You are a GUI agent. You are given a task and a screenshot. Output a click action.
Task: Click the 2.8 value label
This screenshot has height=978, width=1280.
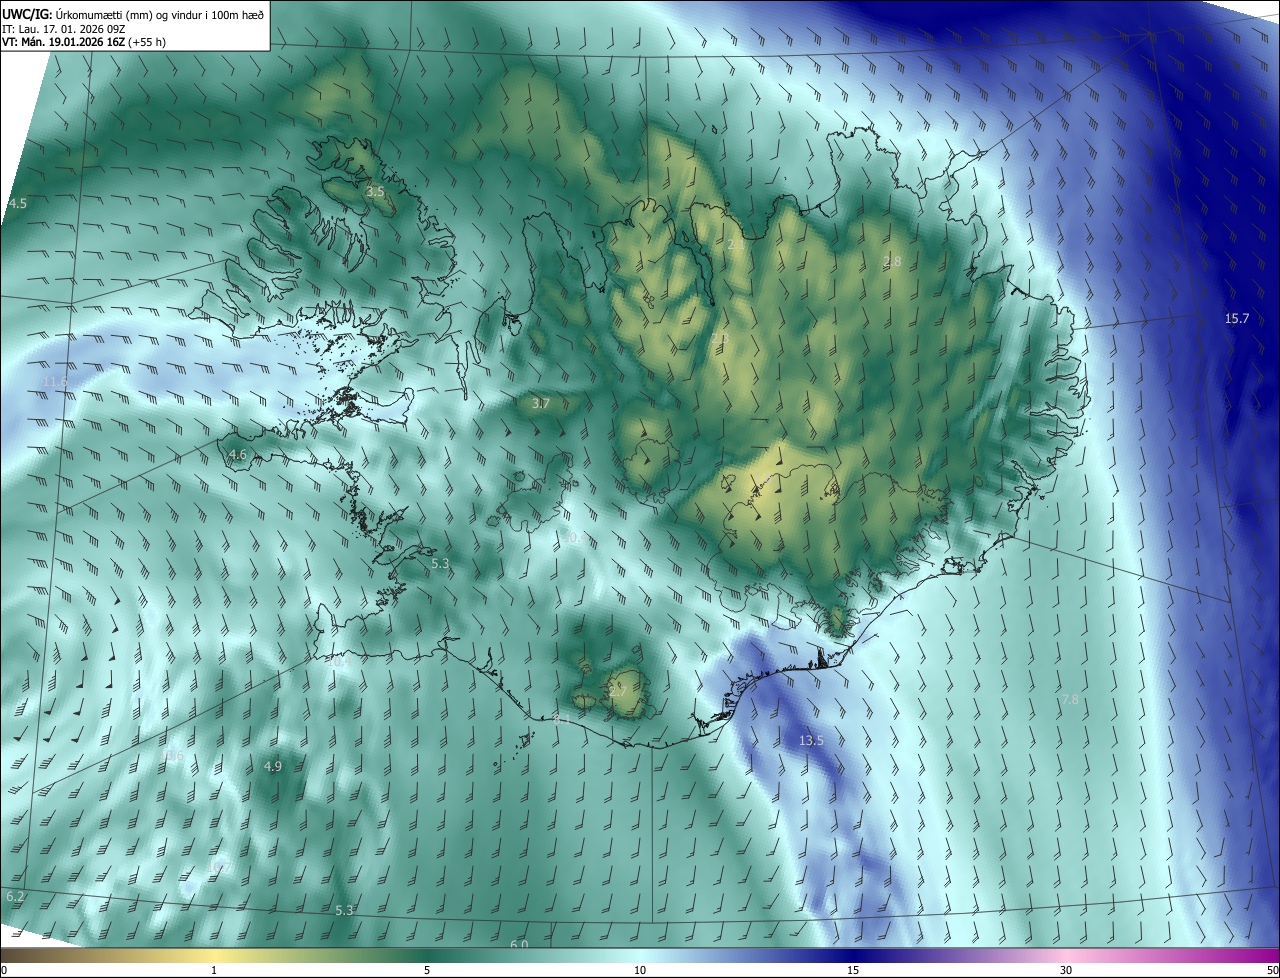tap(892, 261)
